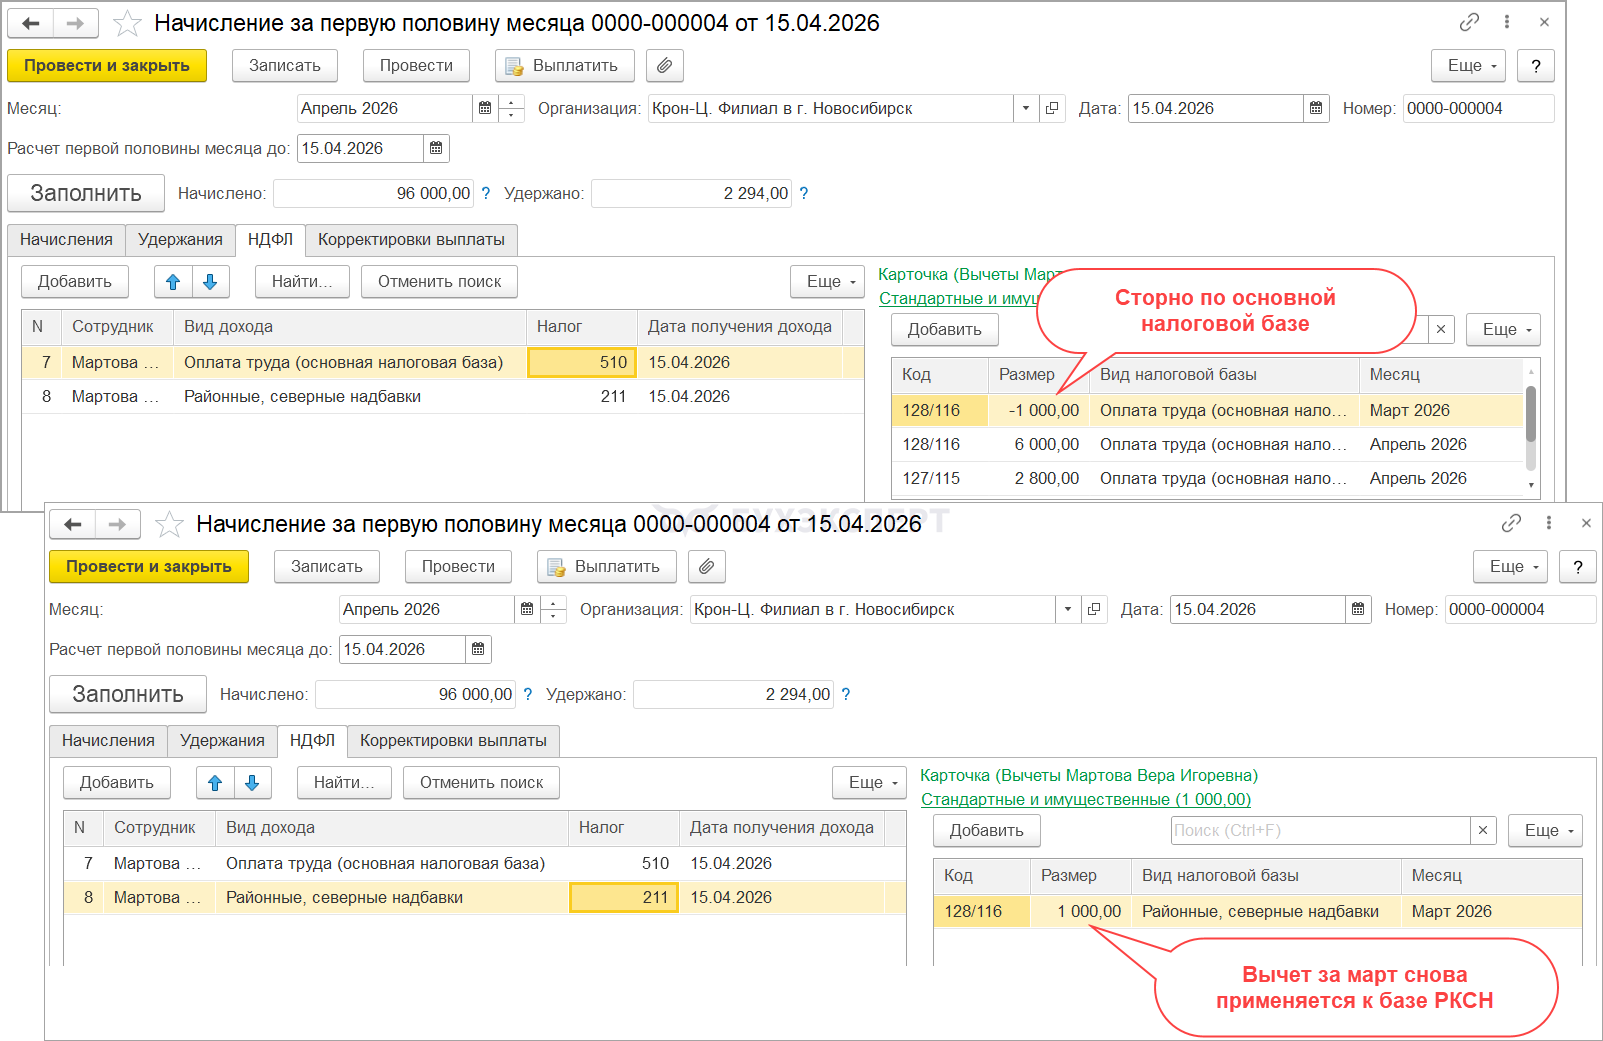Image resolution: width=1603 pixels, height=1041 pixels.
Task: Open the Еще menu beside the Поиск field
Action: (x=1545, y=830)
